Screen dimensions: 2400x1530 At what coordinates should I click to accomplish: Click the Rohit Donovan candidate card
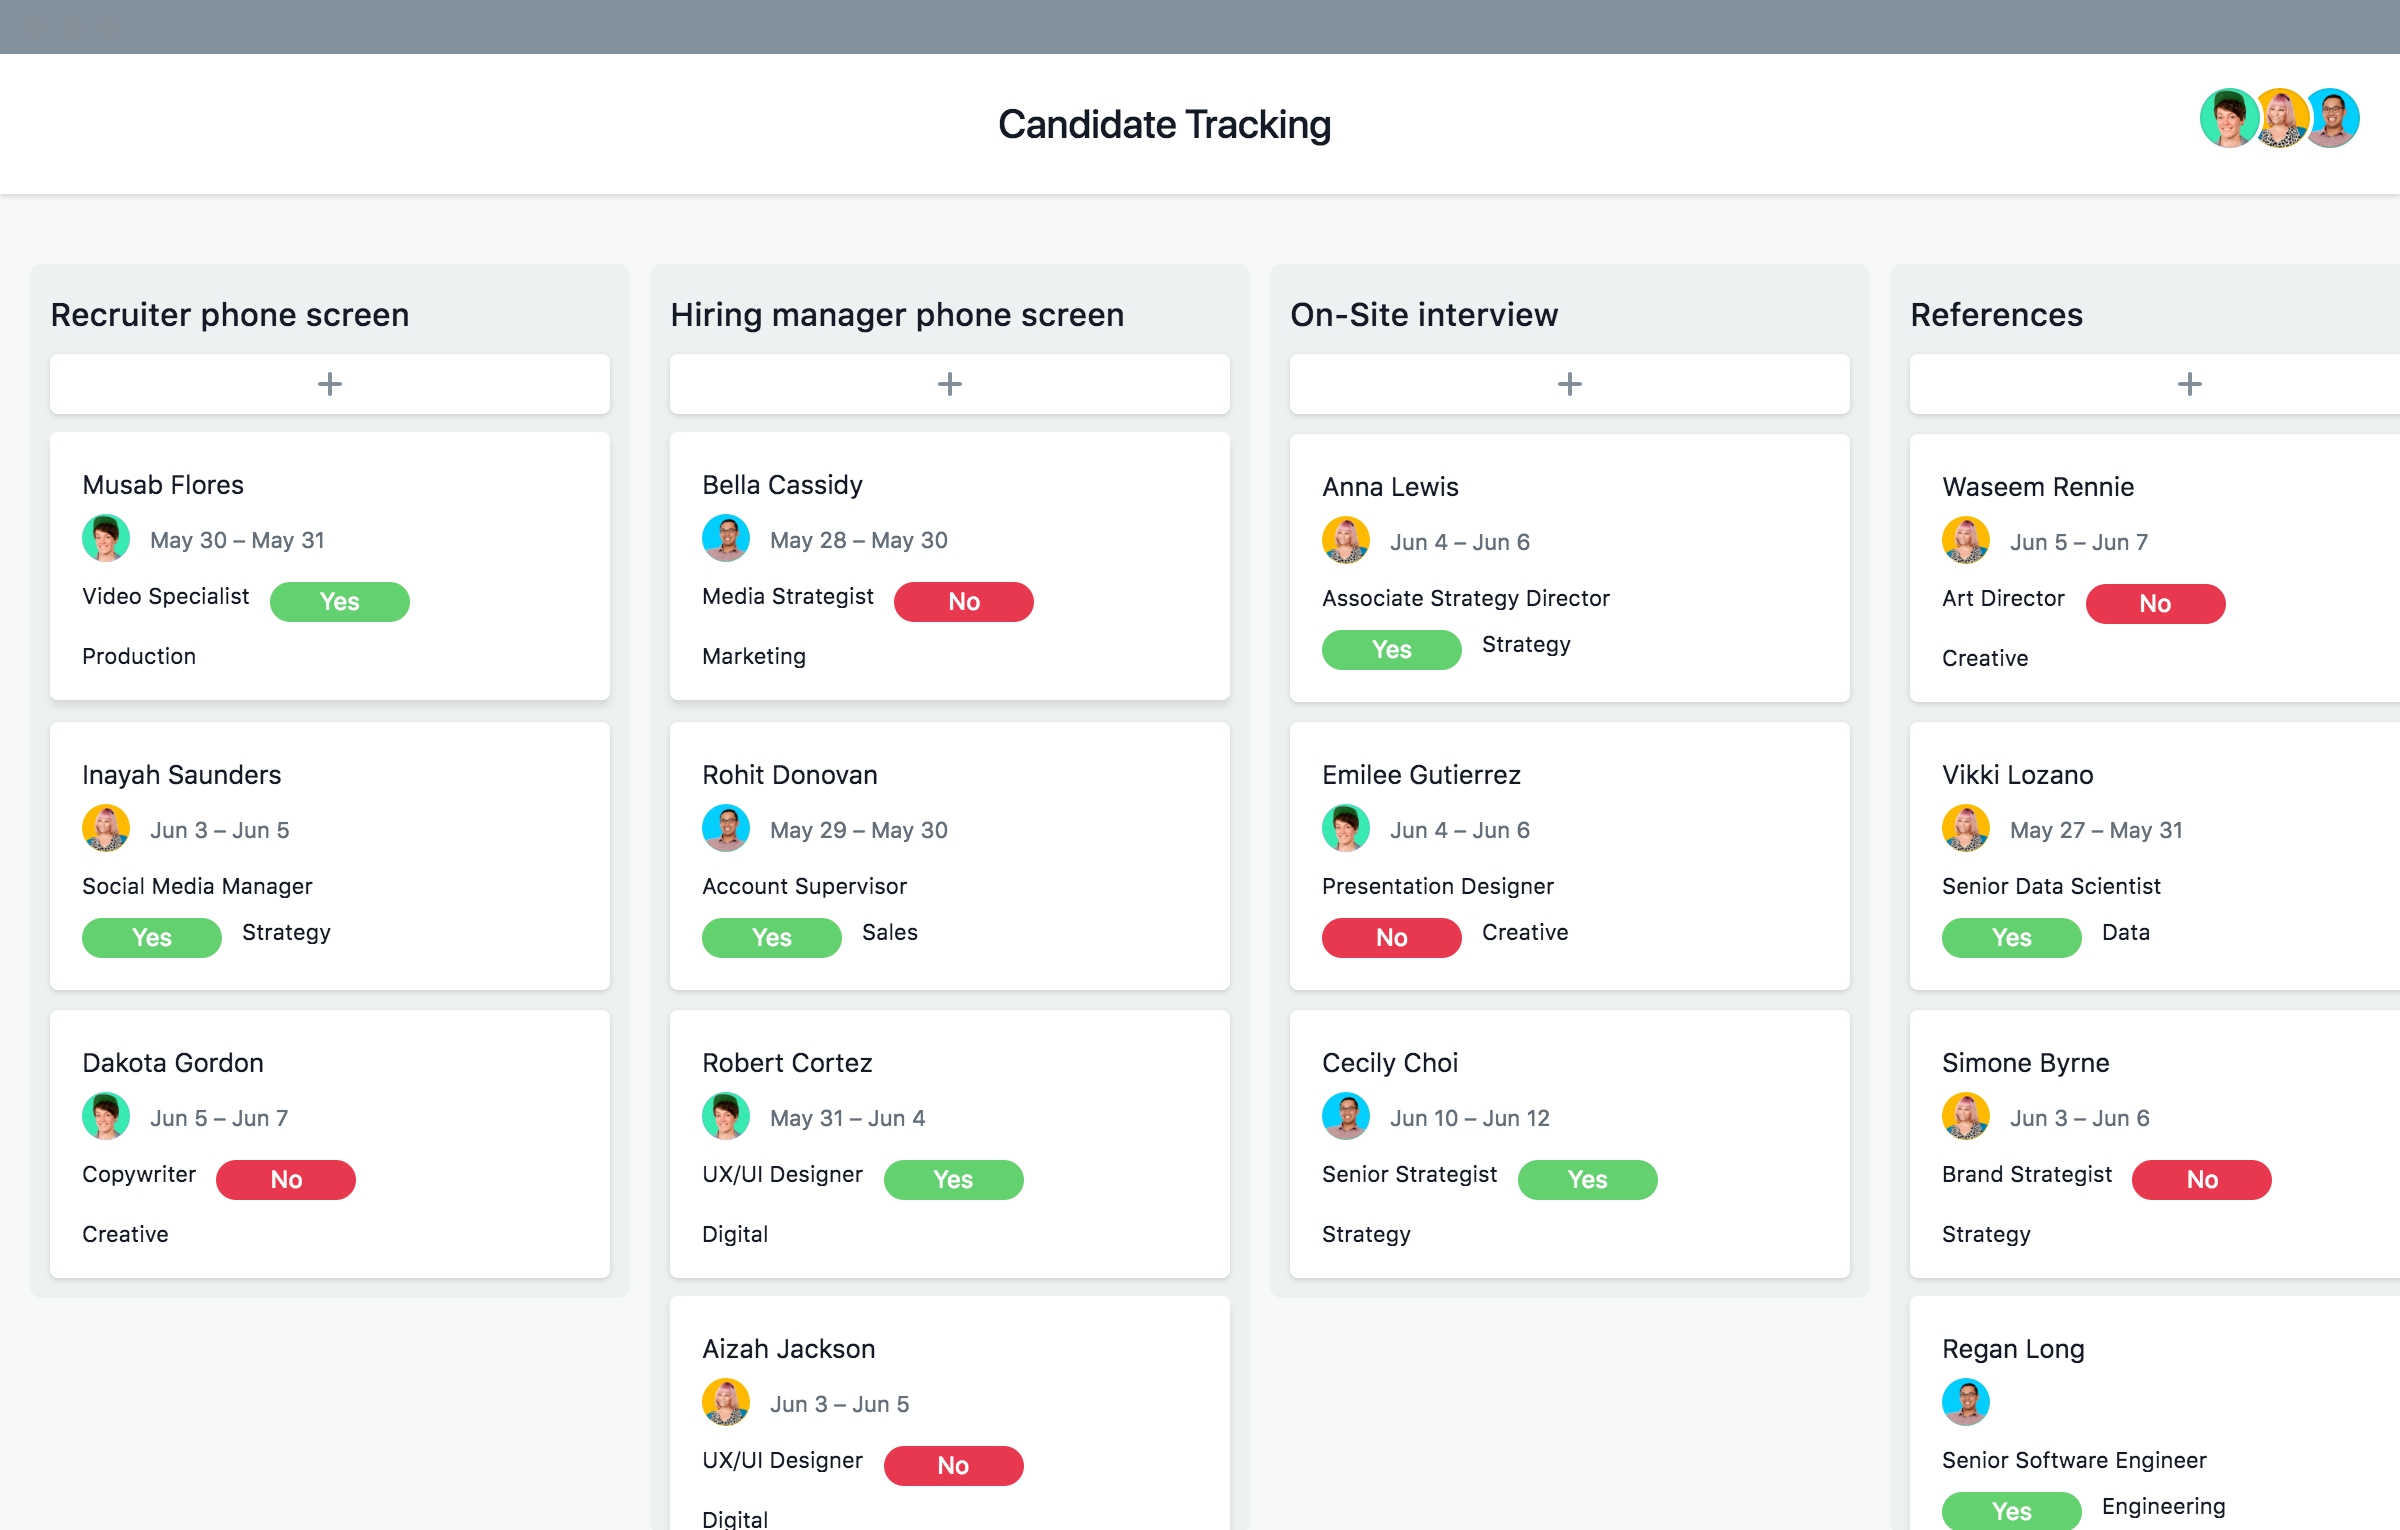(948, 855)
